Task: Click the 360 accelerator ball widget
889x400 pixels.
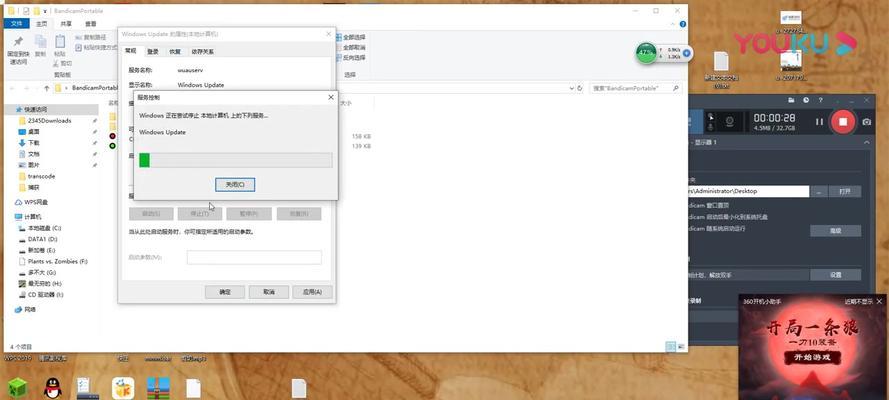Action: click(646, 53)
